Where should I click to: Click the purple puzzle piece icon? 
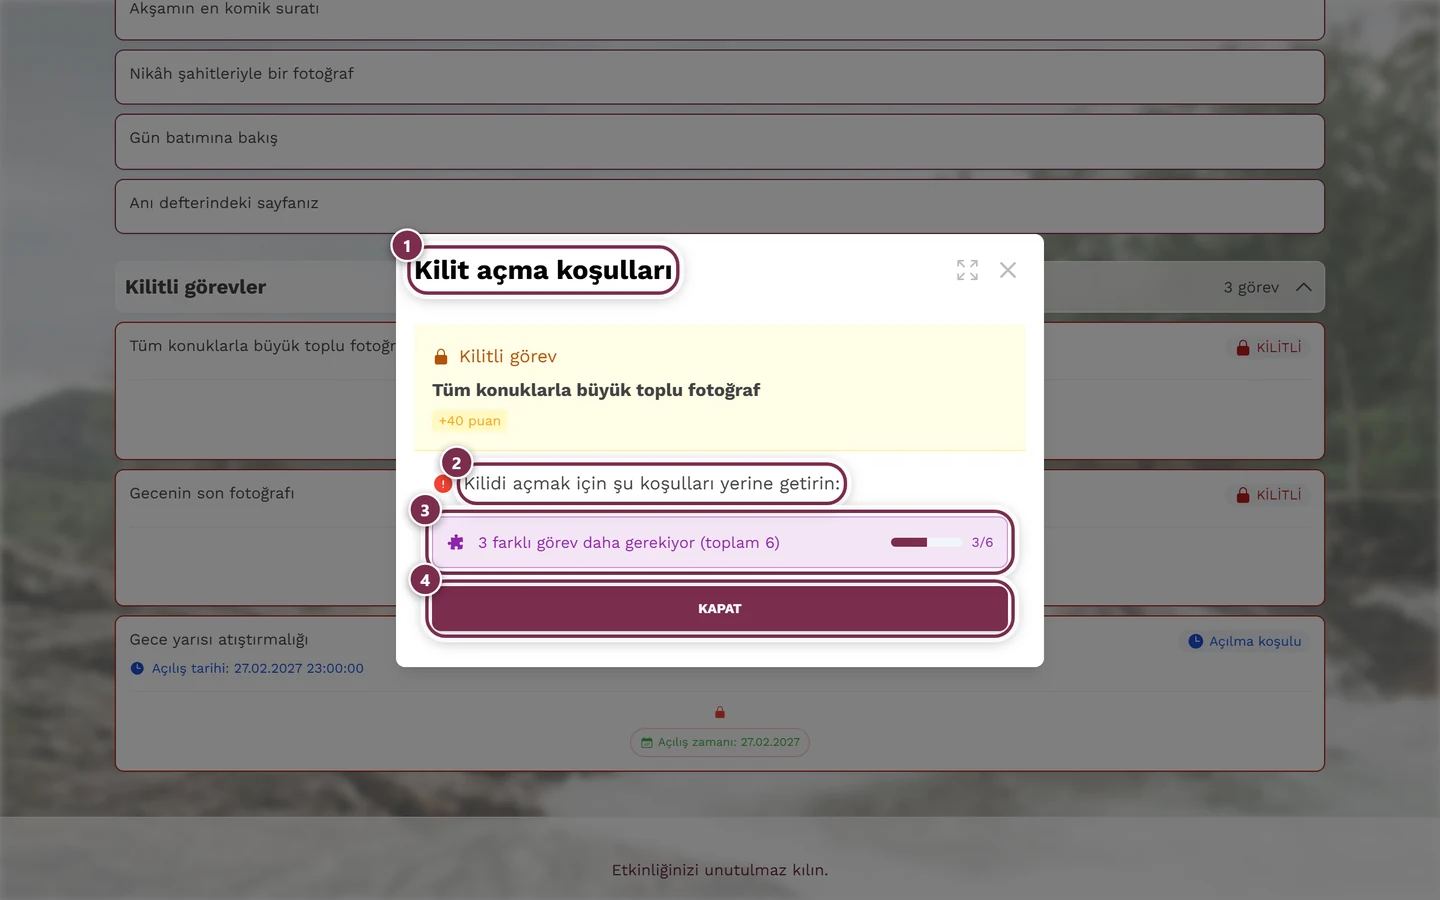pyautogui.click(x=456, y=542)
